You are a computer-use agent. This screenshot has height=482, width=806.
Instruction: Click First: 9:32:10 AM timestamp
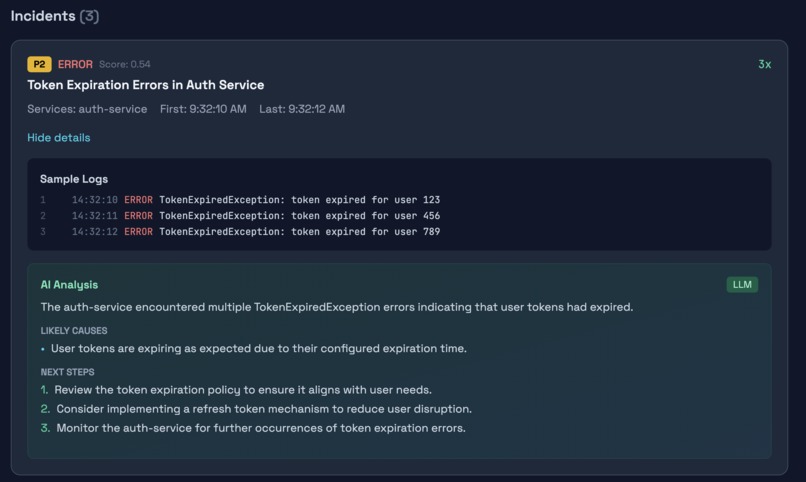point(203,109)
